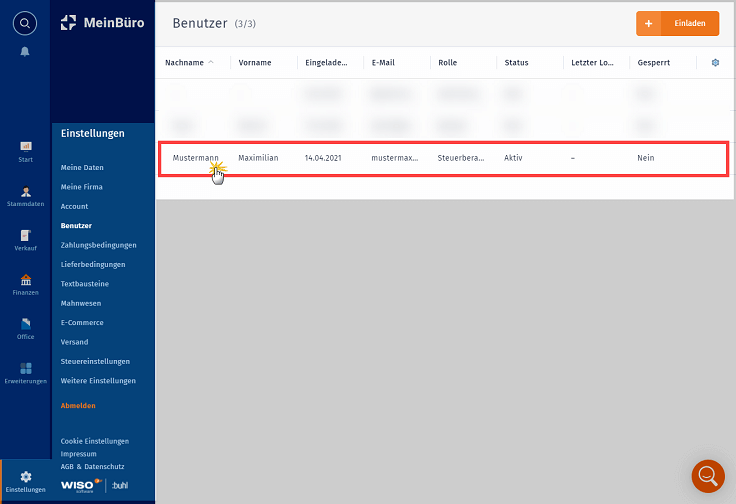The width and height of the screenshot is (736, 504).
Task: Click the plus icon beside Einladen
Action: tap(649, 23)
